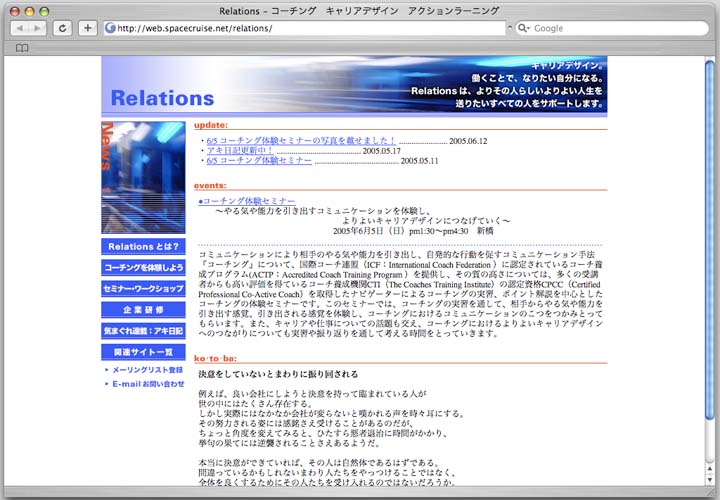Open 'アキ日記更新中！' update link
Viewport: 720px width, 500px height.
point(240,151)
